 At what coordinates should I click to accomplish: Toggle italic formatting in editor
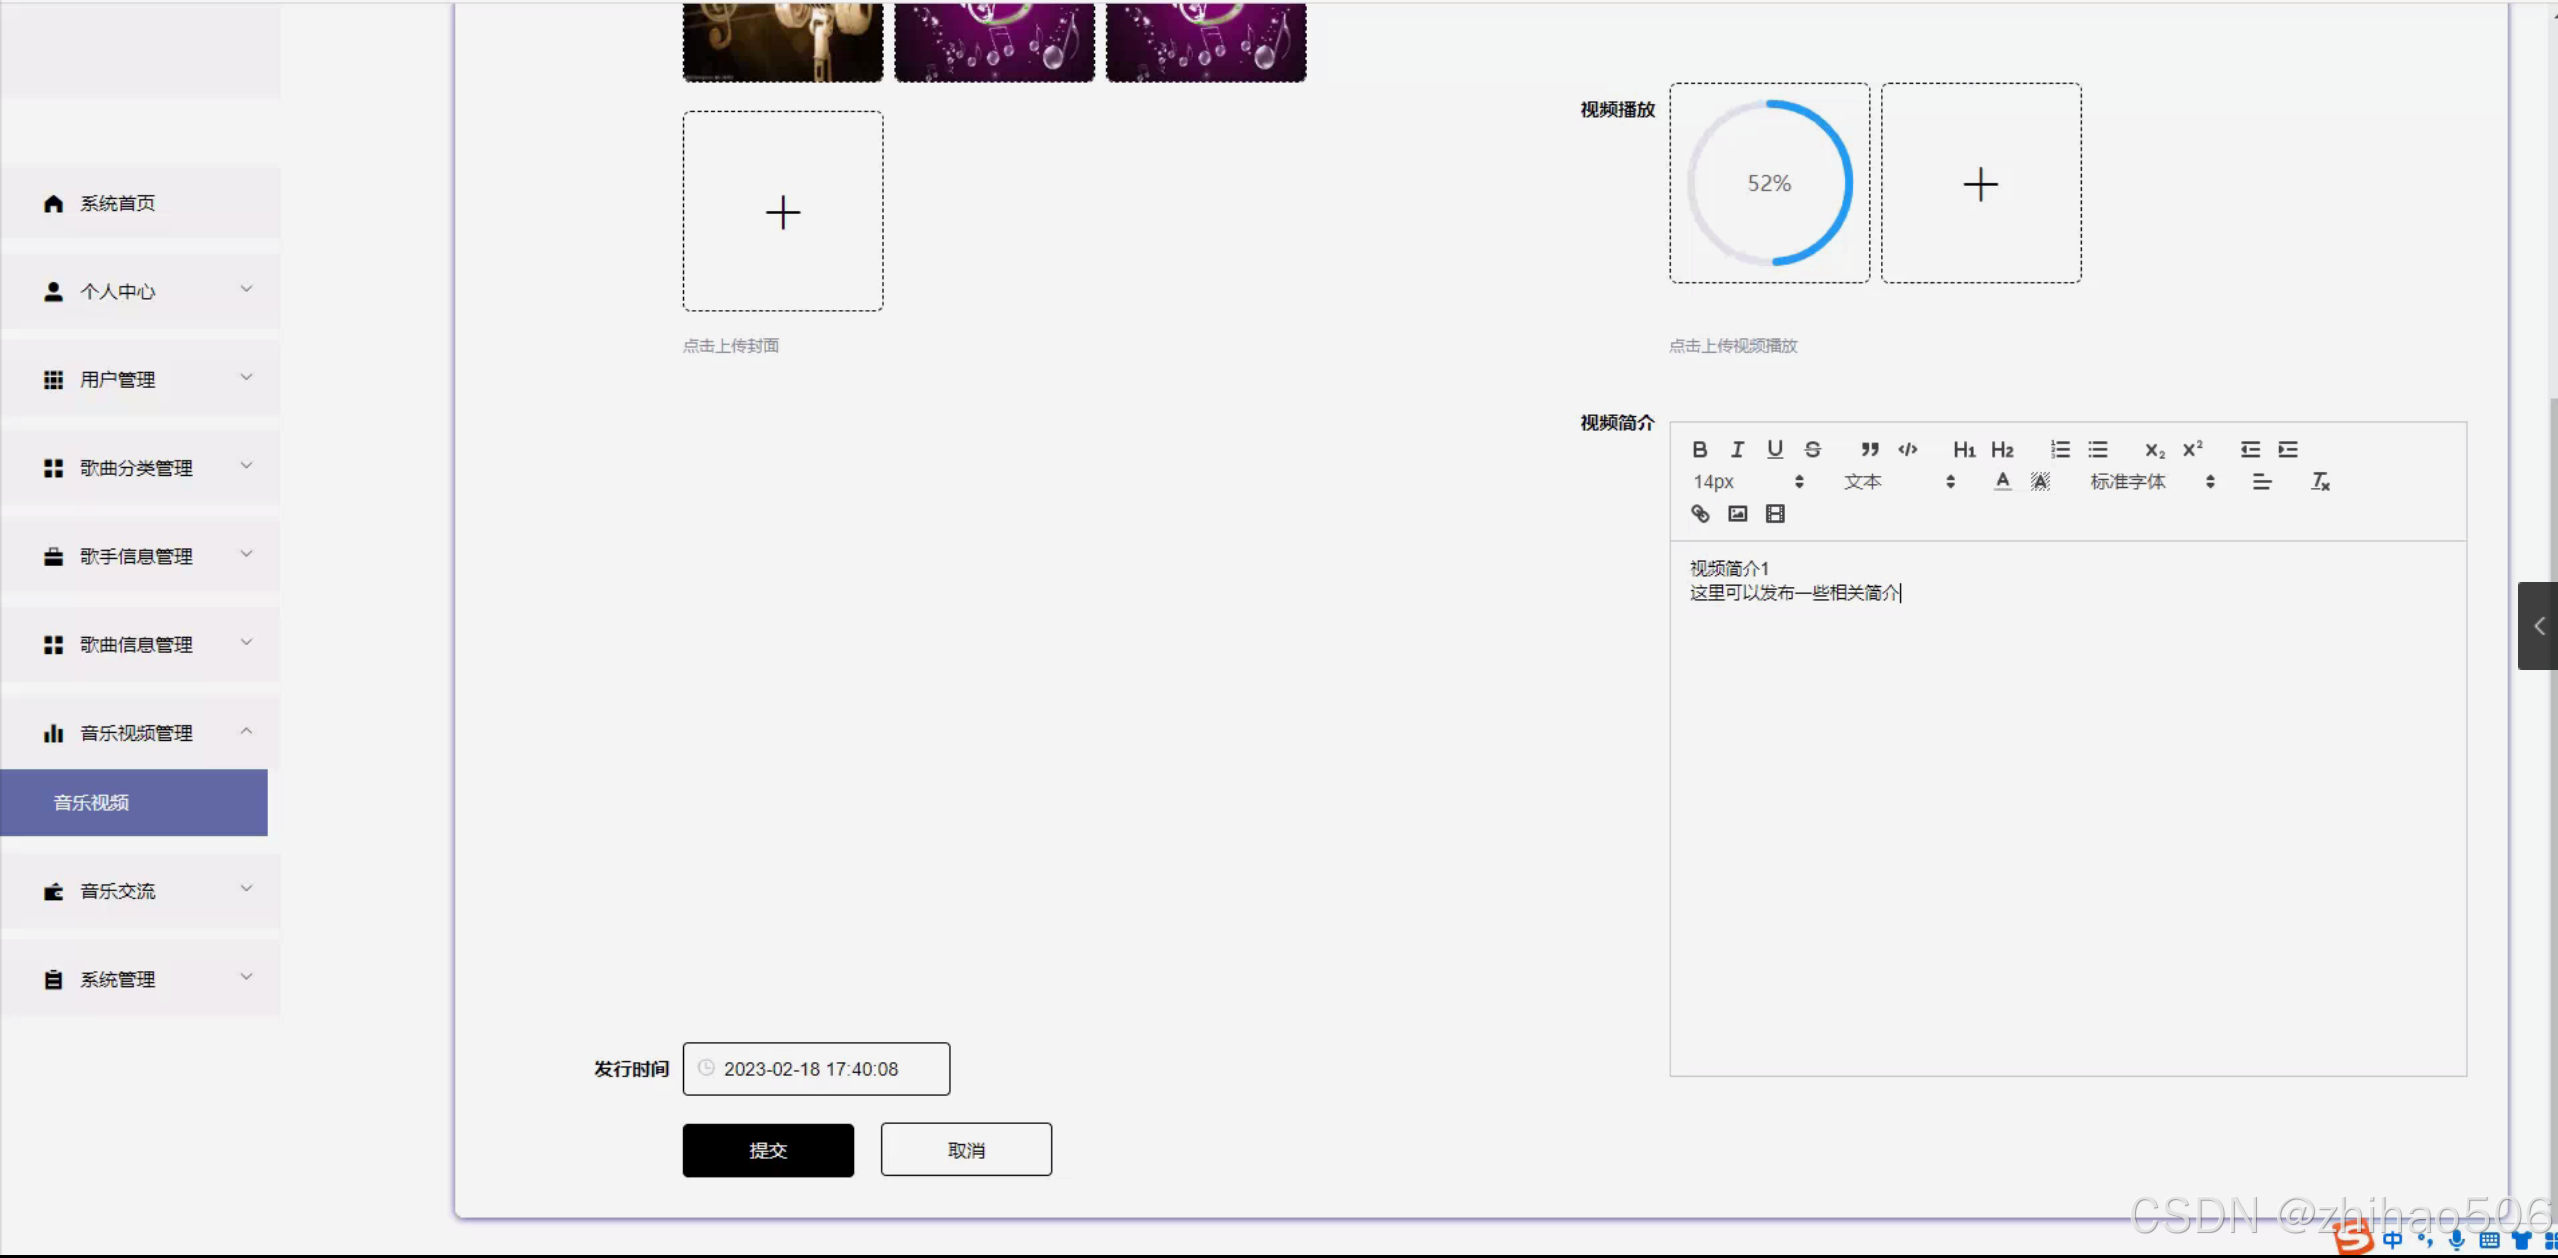pos(1737,450)
